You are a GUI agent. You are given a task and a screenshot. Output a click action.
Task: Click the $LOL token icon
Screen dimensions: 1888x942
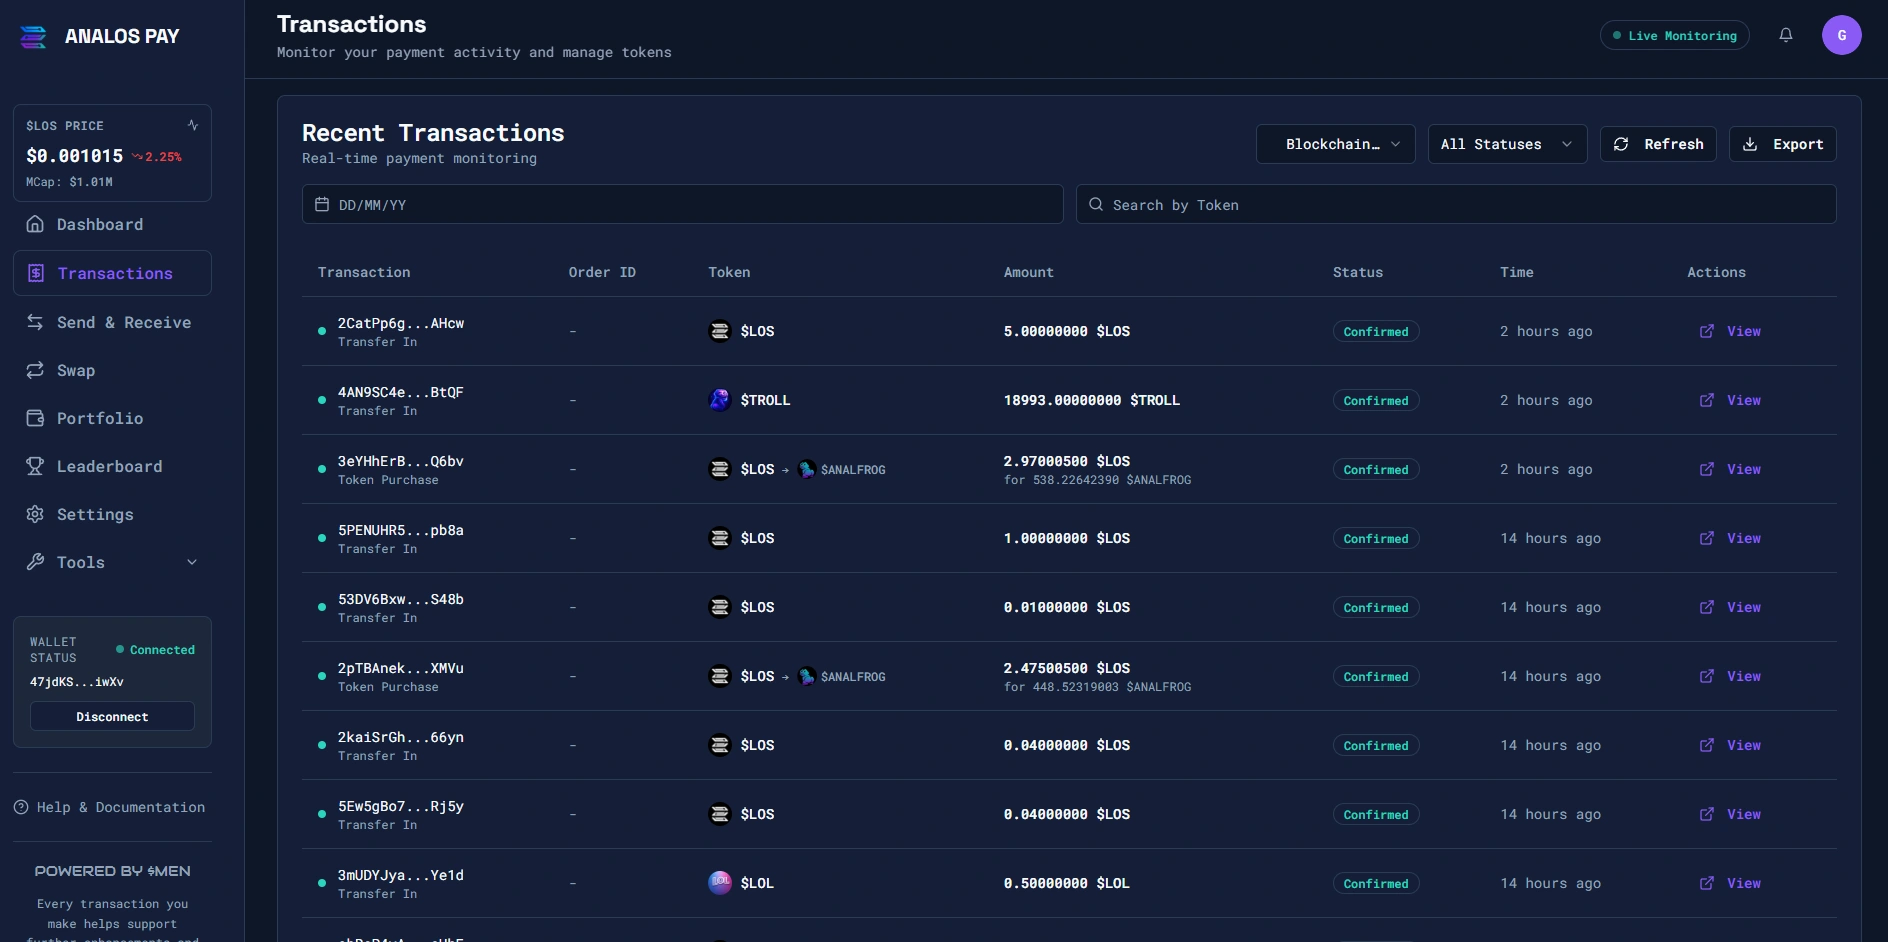pyautogui.click(x=720, y=883)
